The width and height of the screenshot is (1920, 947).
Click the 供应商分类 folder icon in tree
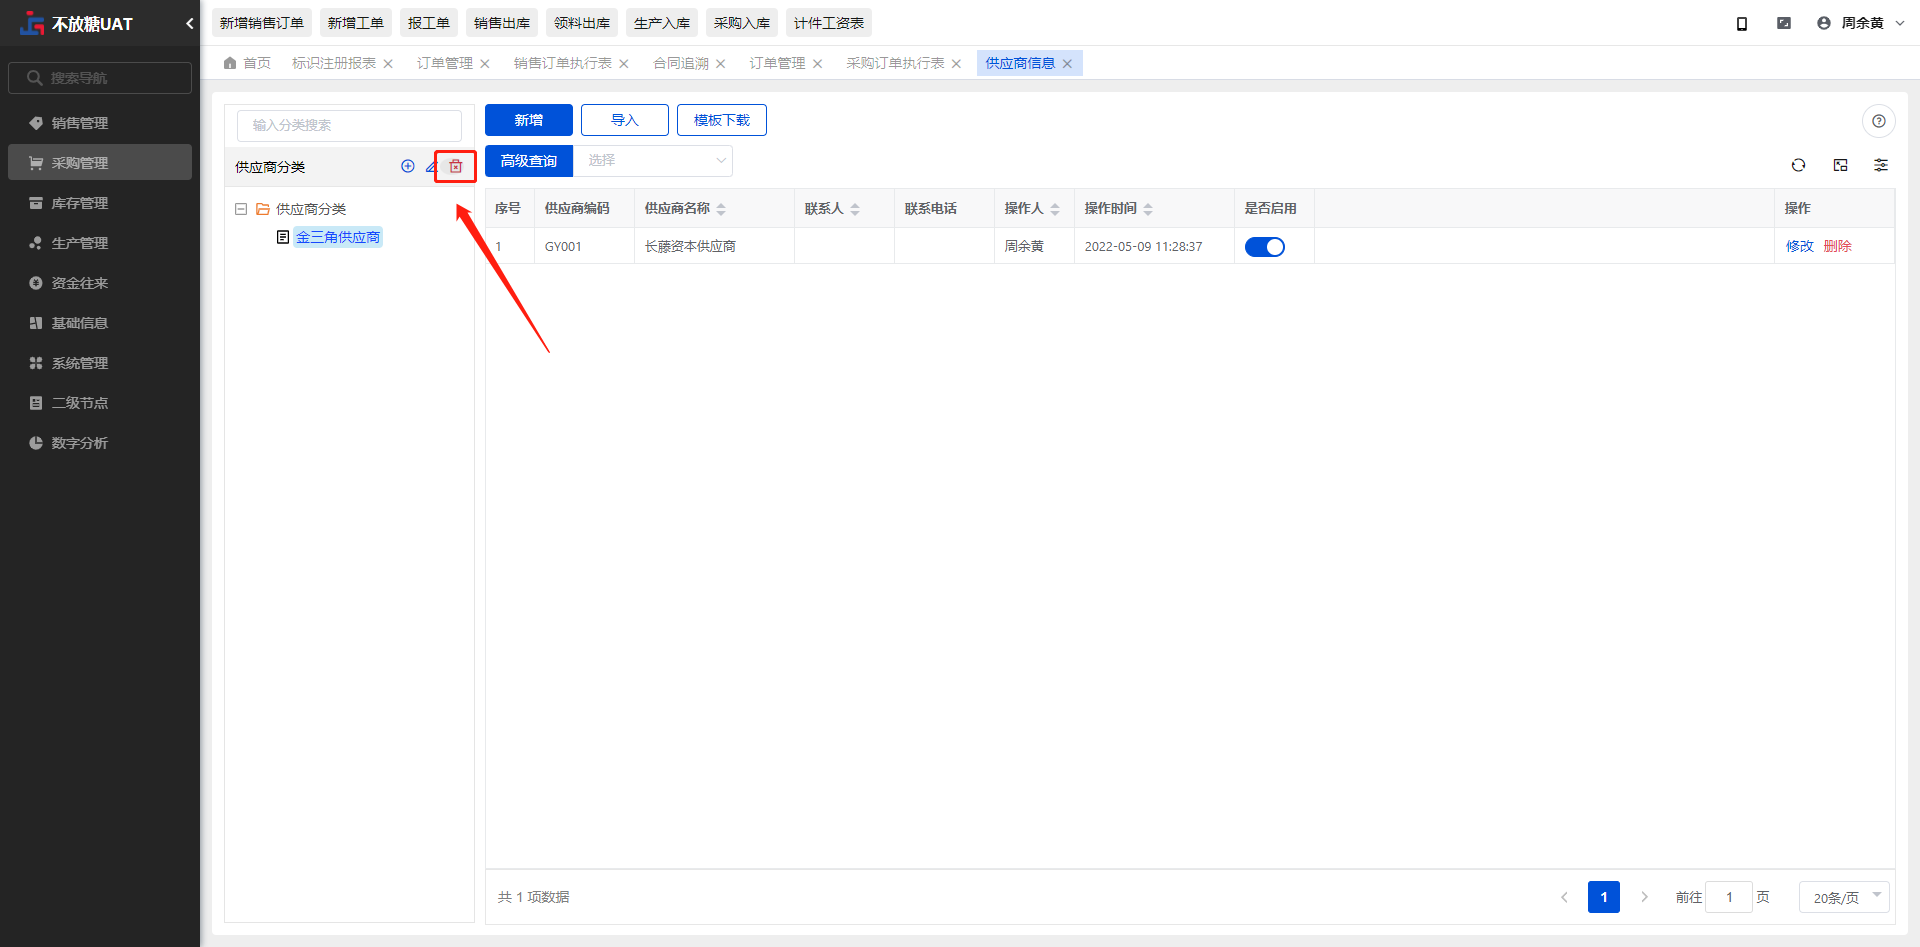[263, 209]
